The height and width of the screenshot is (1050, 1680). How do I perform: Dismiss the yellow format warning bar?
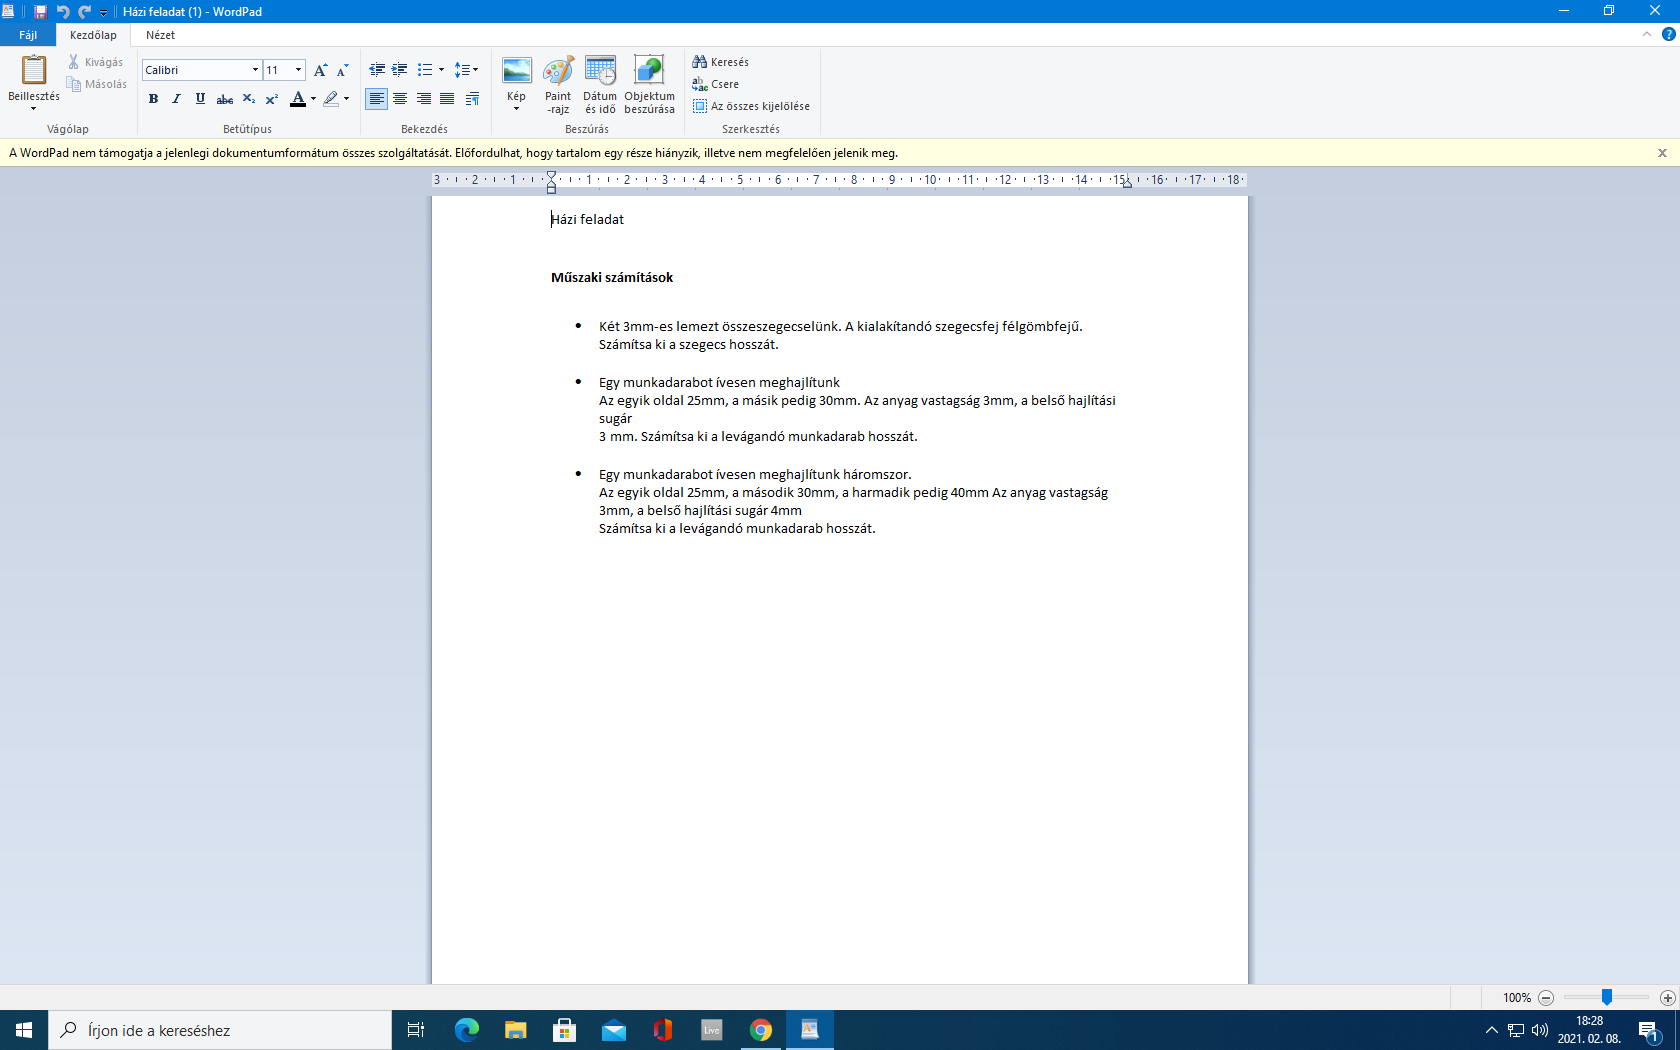(x=1662, y=153)
